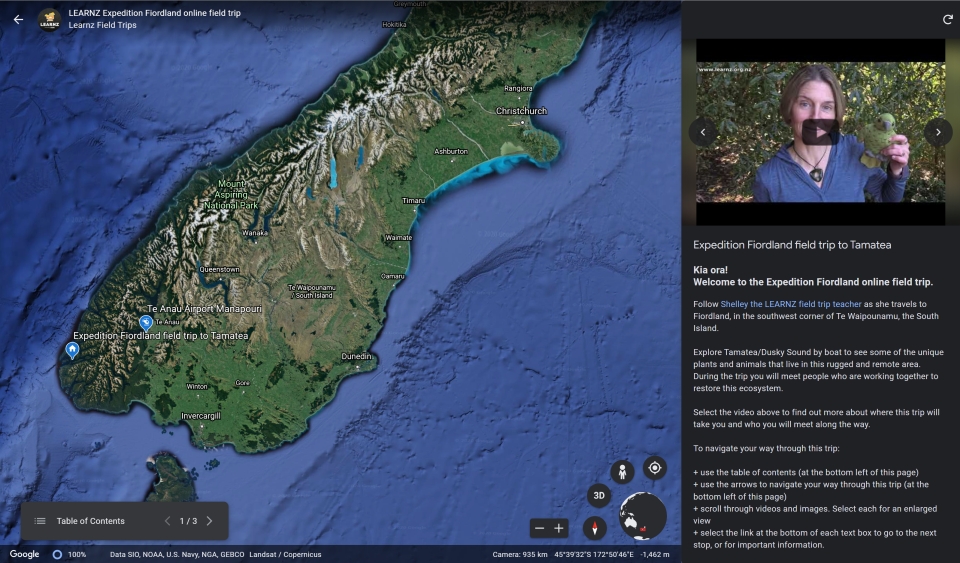Click the Christchurch map label
This screenshot has height=563, width=960.
[x=521, y=111]
